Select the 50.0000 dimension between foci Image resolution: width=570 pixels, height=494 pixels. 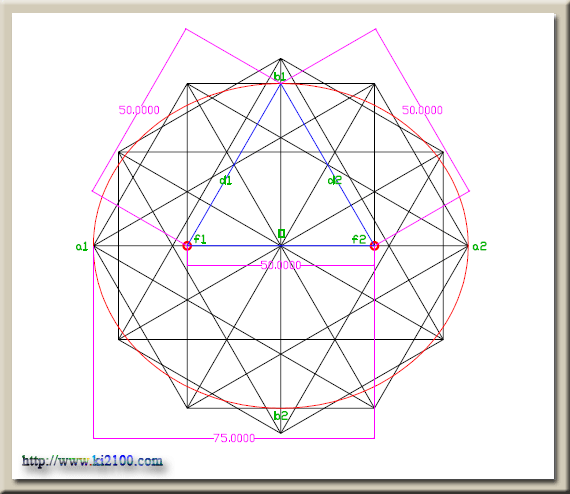pos(281,265)
